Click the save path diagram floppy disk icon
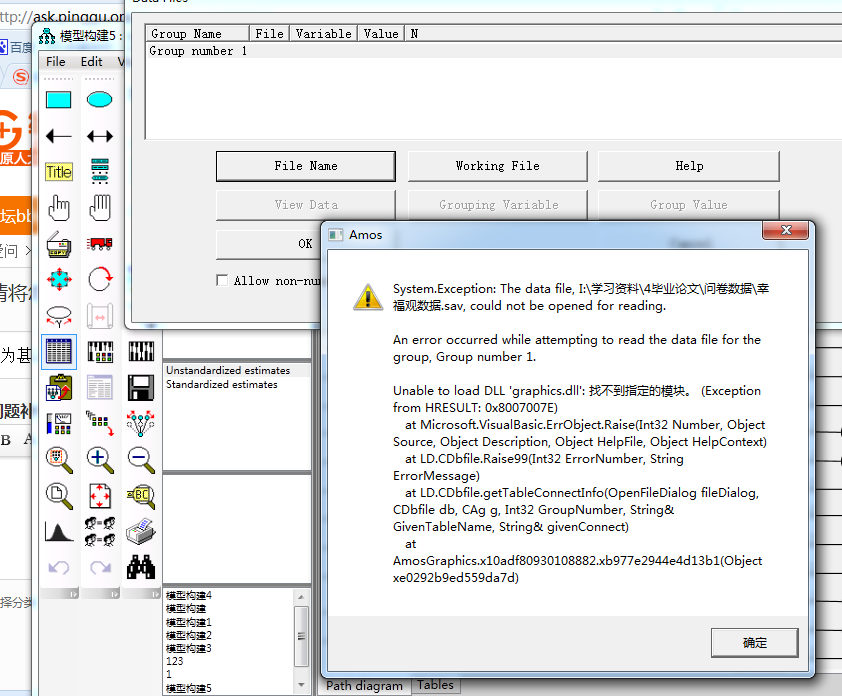 pyautogui.click(x=141, y=388)
